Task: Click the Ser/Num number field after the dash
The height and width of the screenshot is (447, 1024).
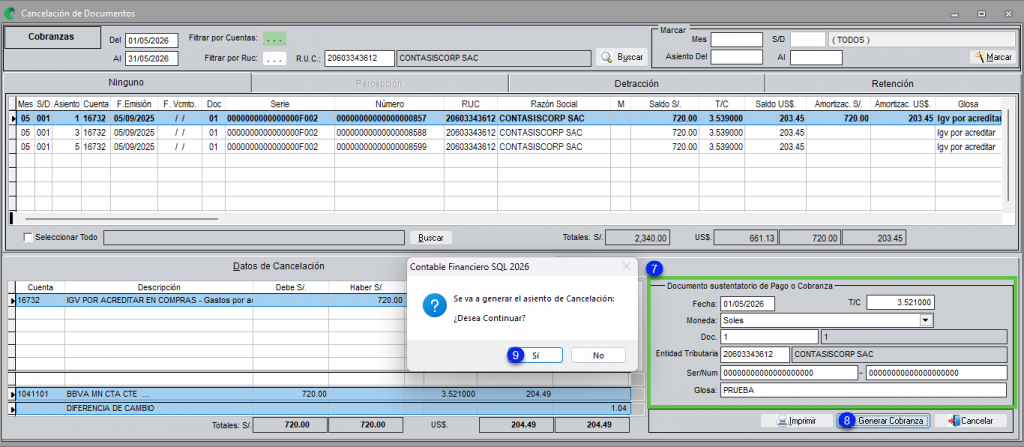Action: [936, 372]
